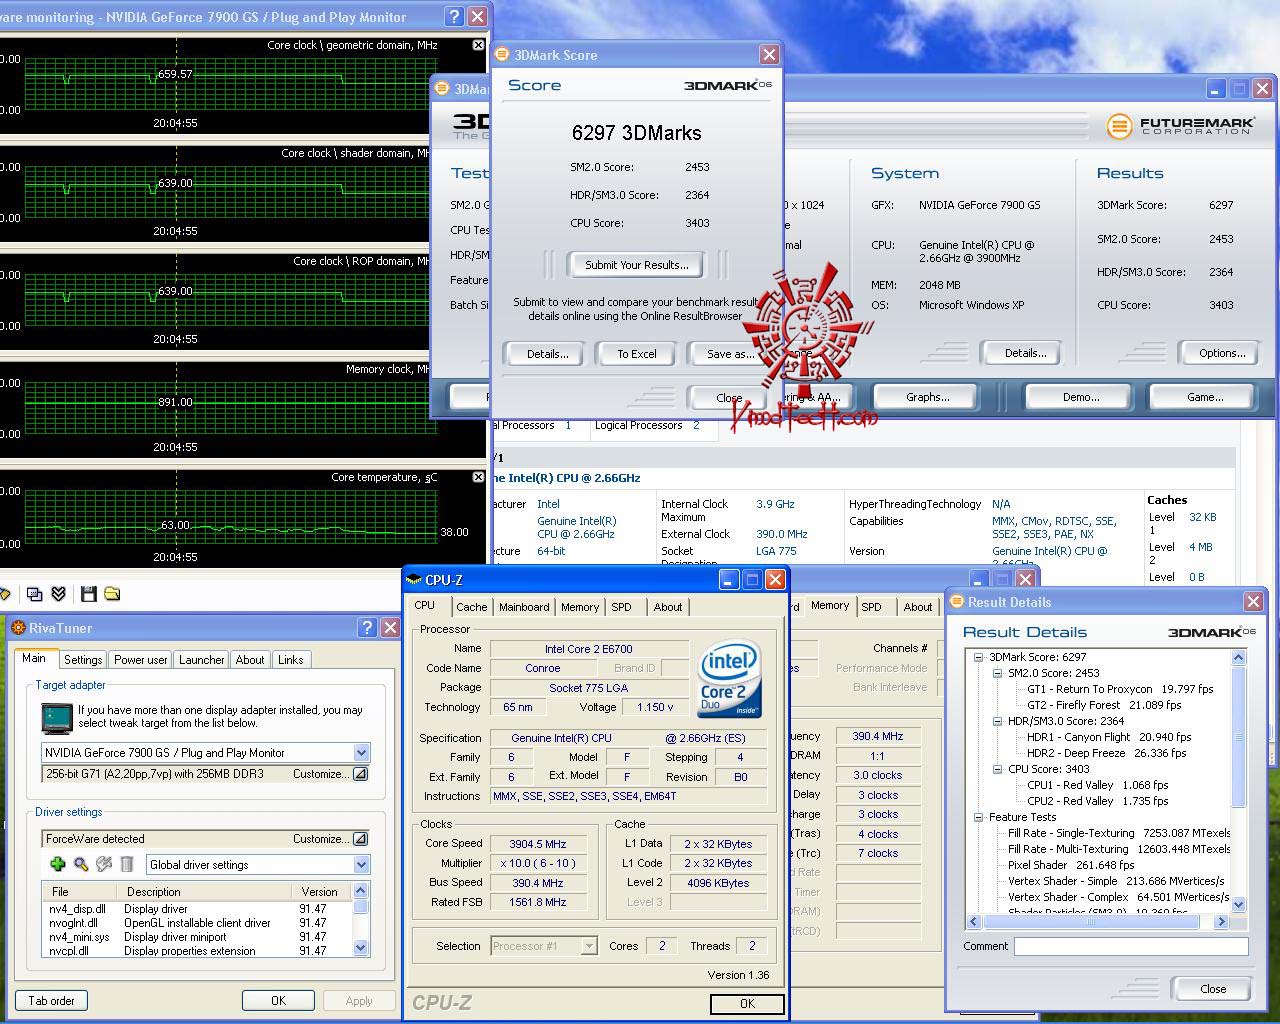
Task: Switch to RivaTuner Power user tab
Action: pyautogui.click(x=140, y=660)
